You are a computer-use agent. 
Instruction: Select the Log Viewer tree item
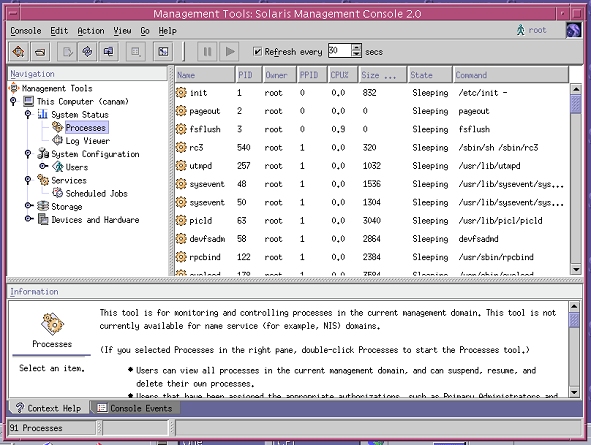(x=88, y=141)
